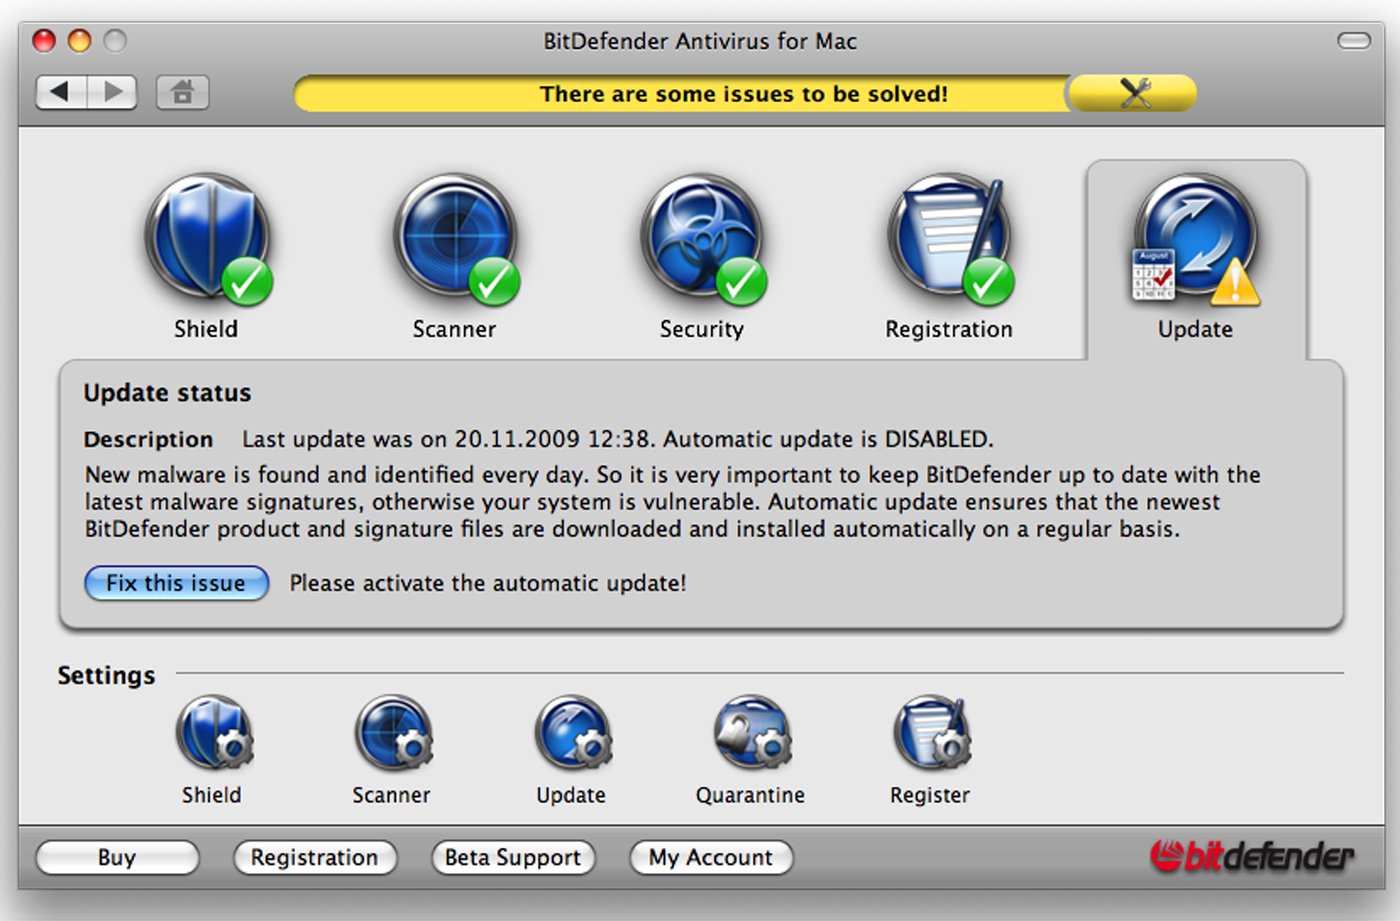Go to the home screen
1400x921 pixels.
coord(182,93)
